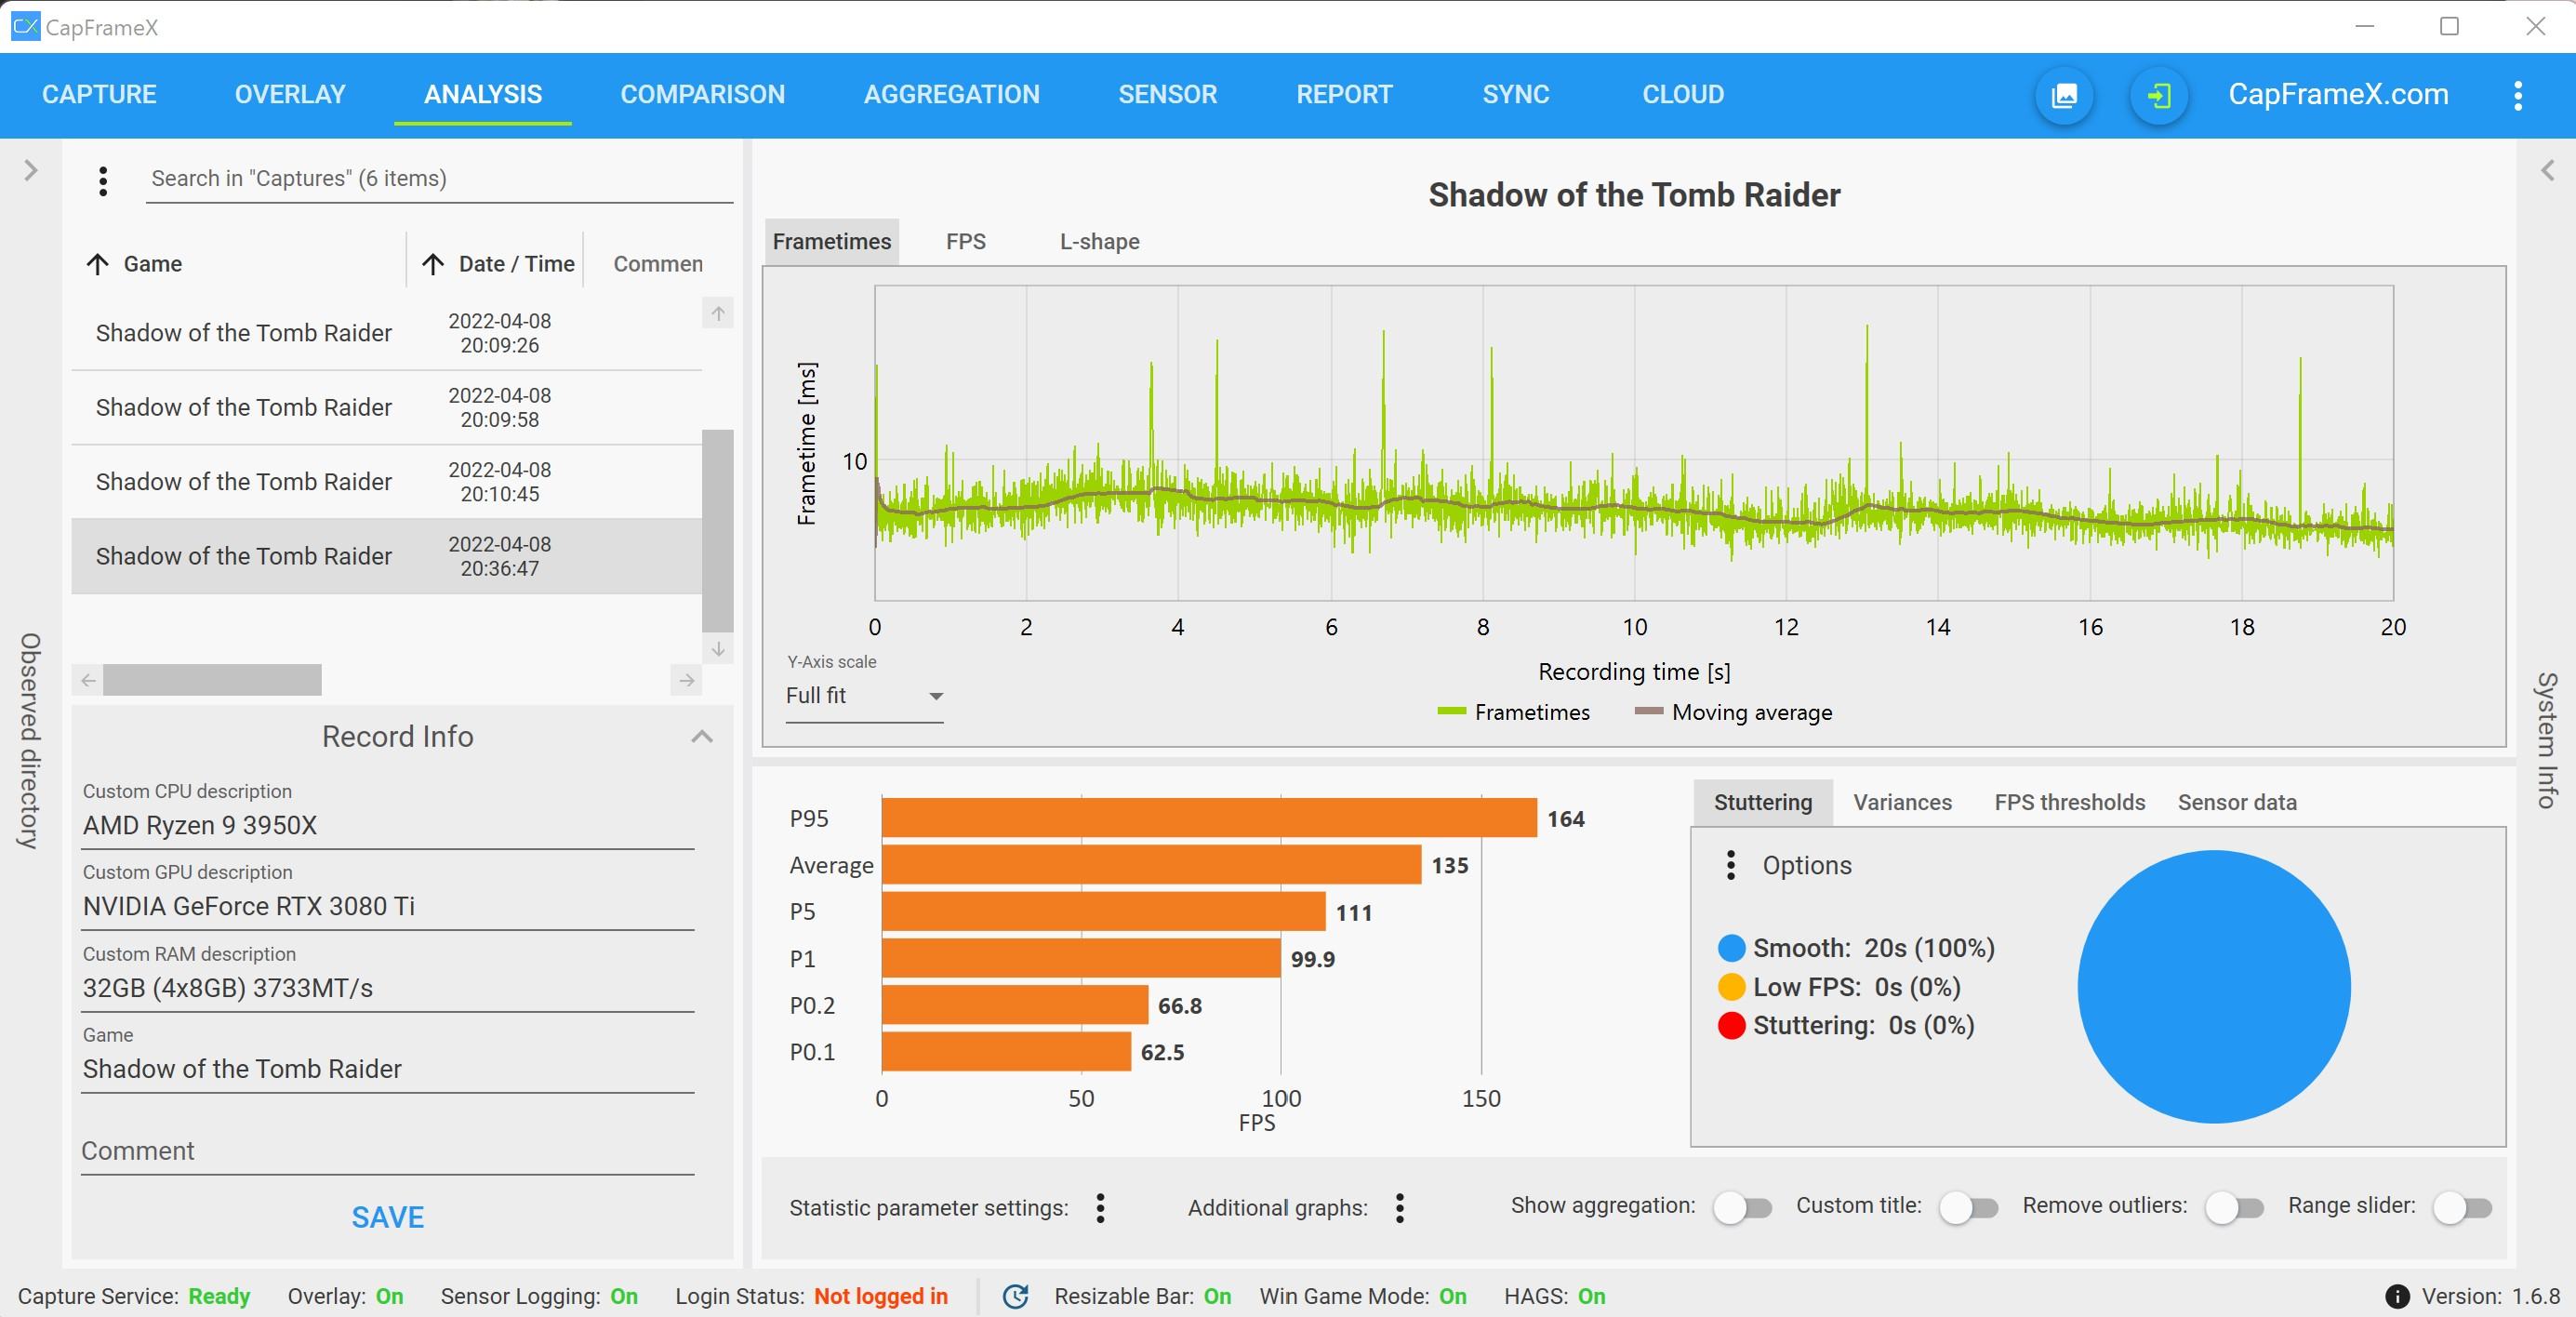Screen dimensions: 2576x1317
Task: Open the OVERLAY tab
Action: [290, 95]
